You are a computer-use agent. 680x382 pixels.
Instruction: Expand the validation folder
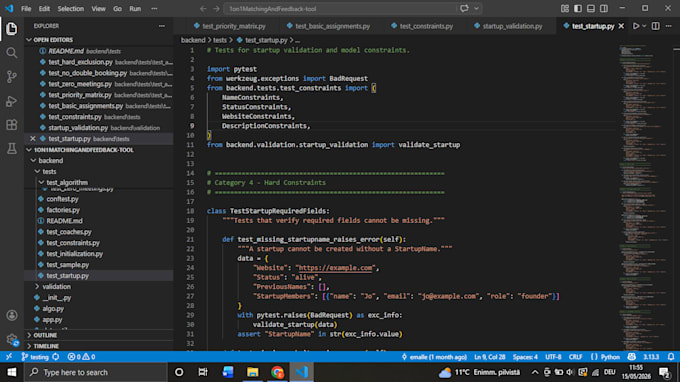click(x=37, y=287)
